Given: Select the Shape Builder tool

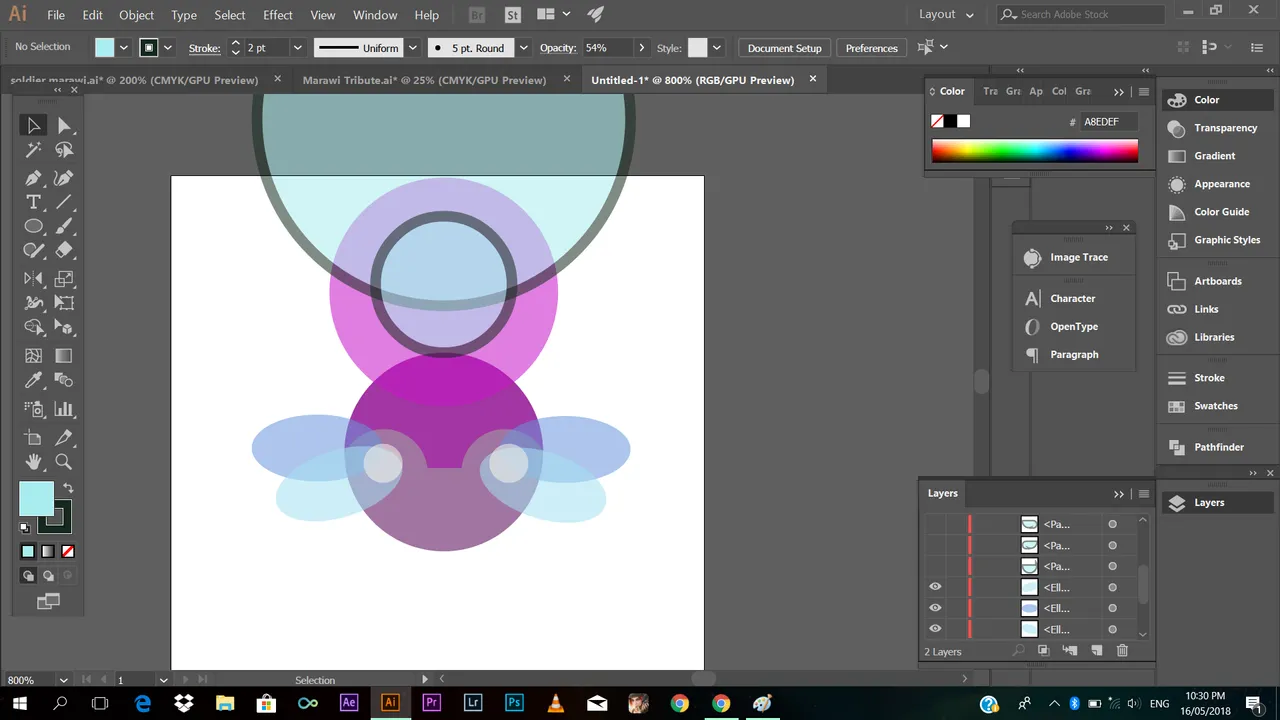Looking at the screenshot, I should [33, 327].
